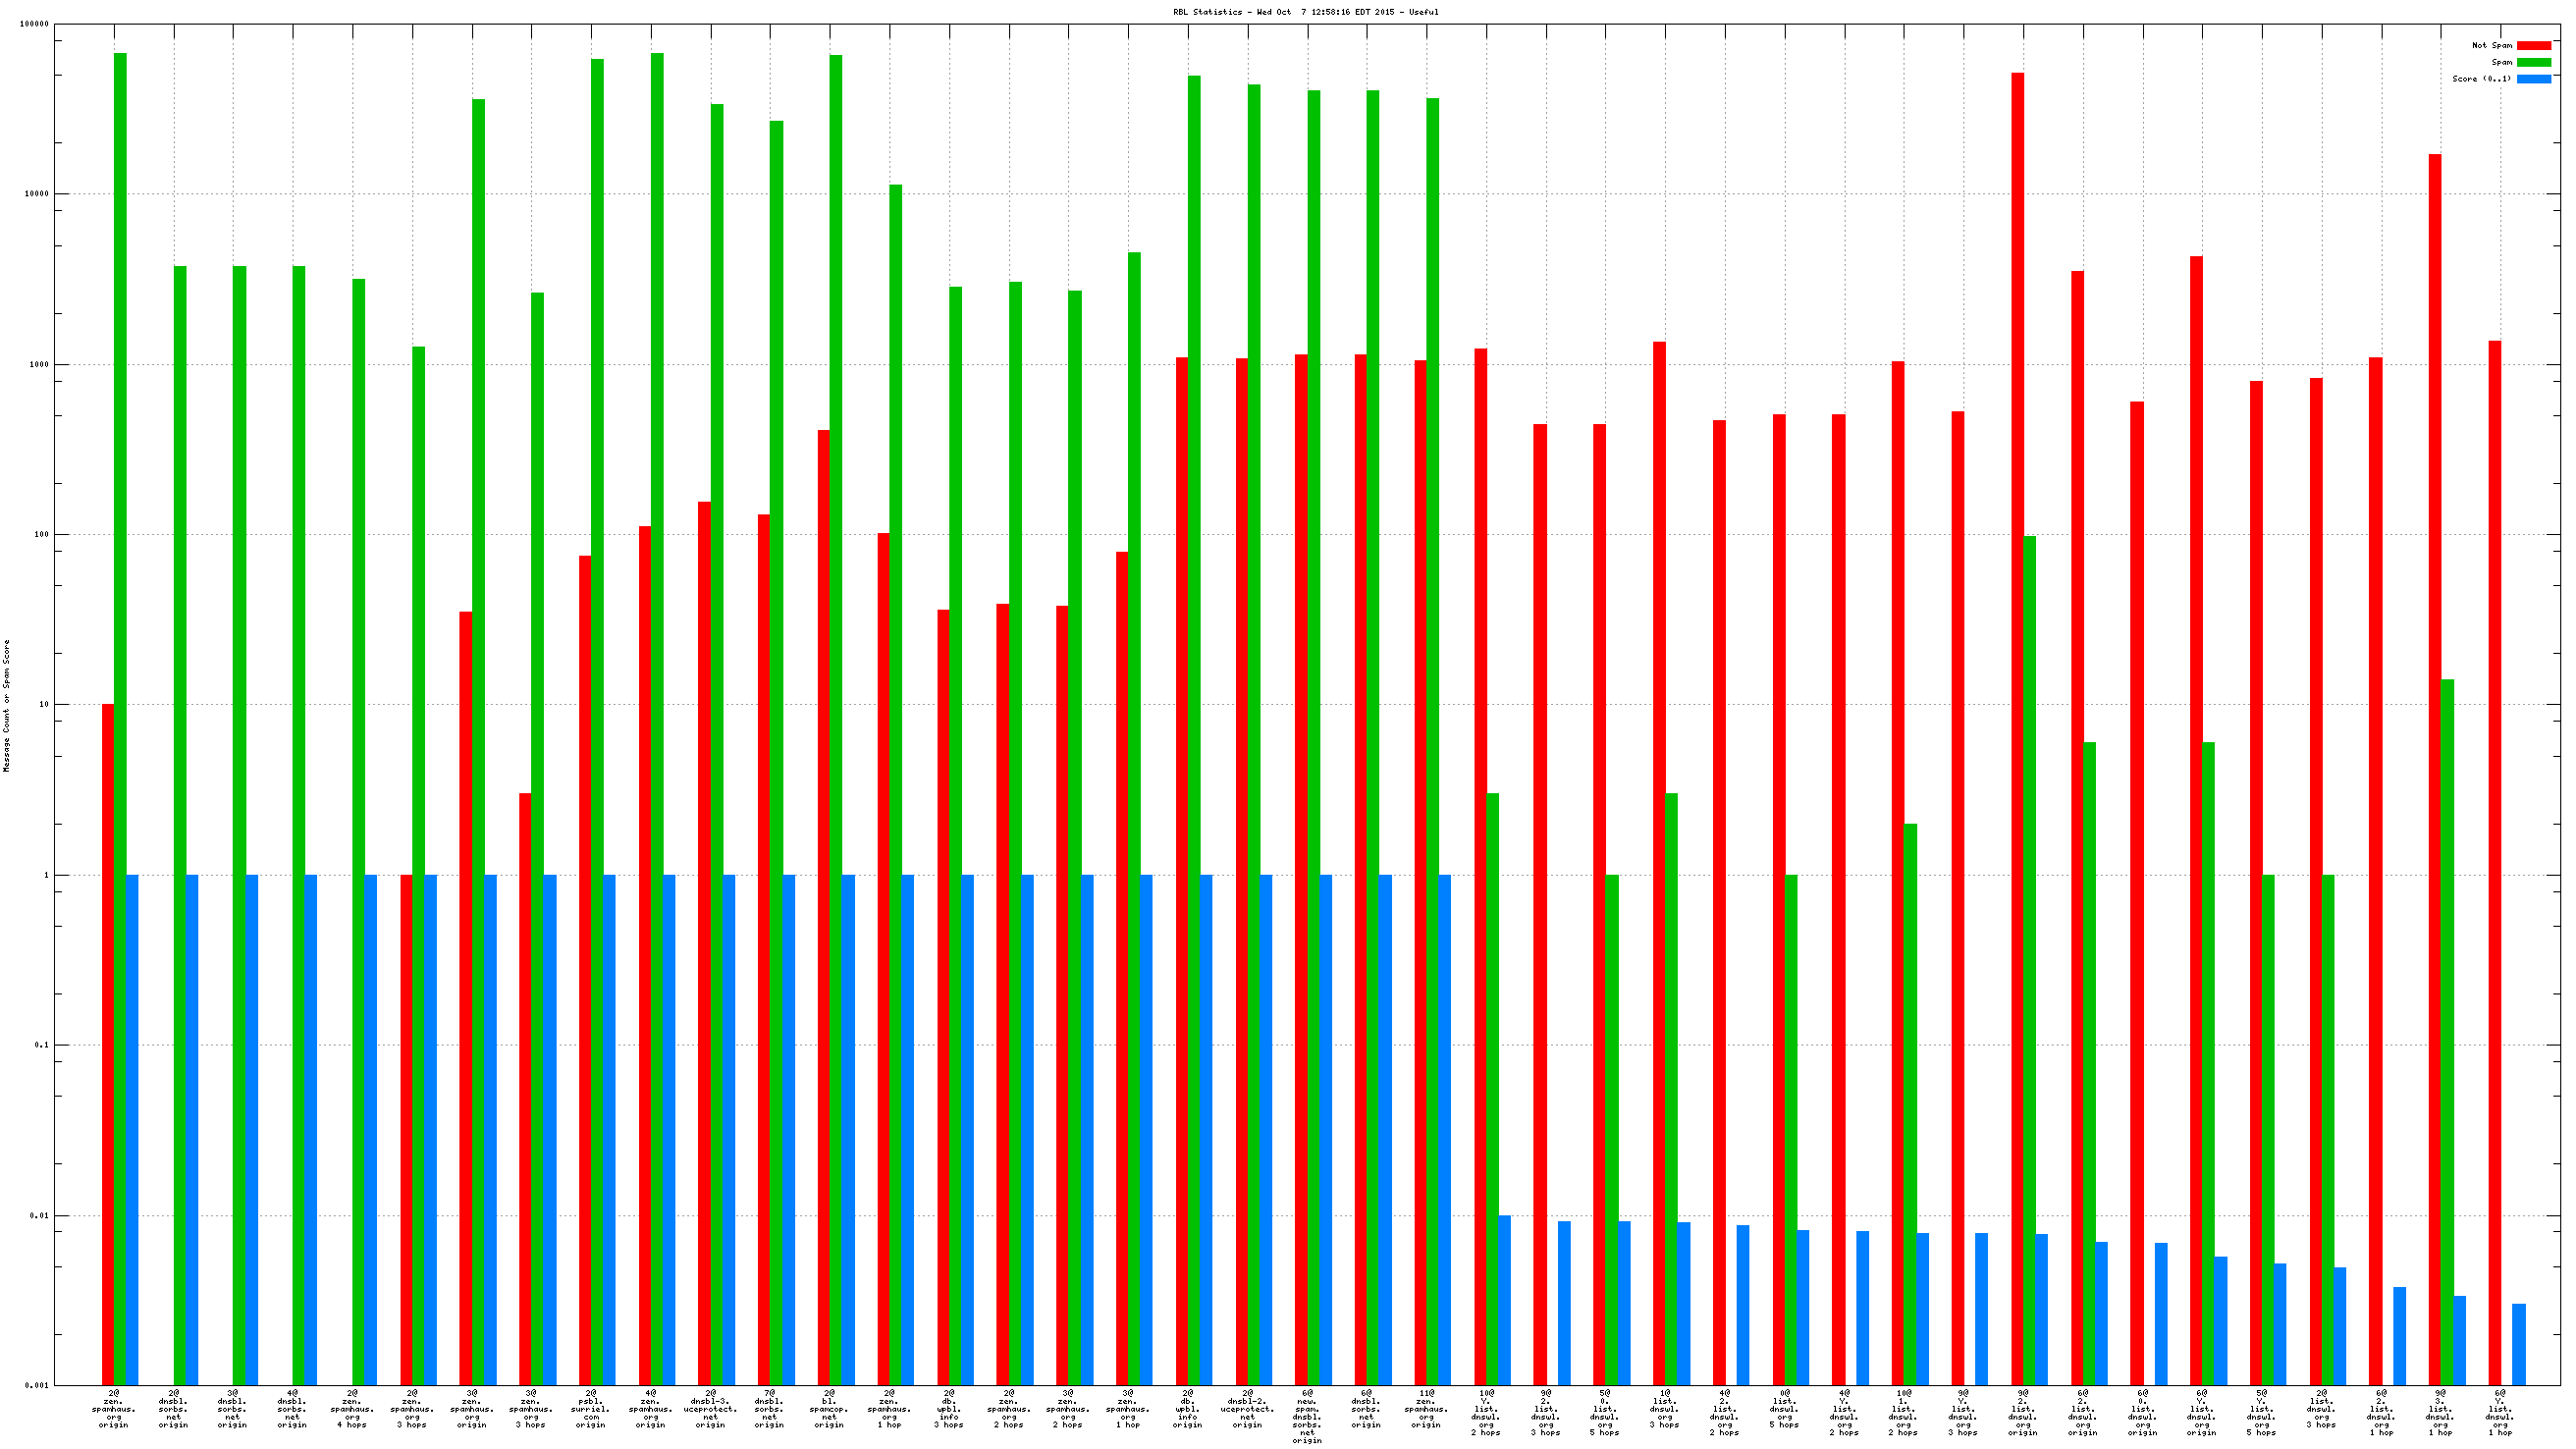Click the psbl.surriel.com origin axis label

[x=590, y=1408]
